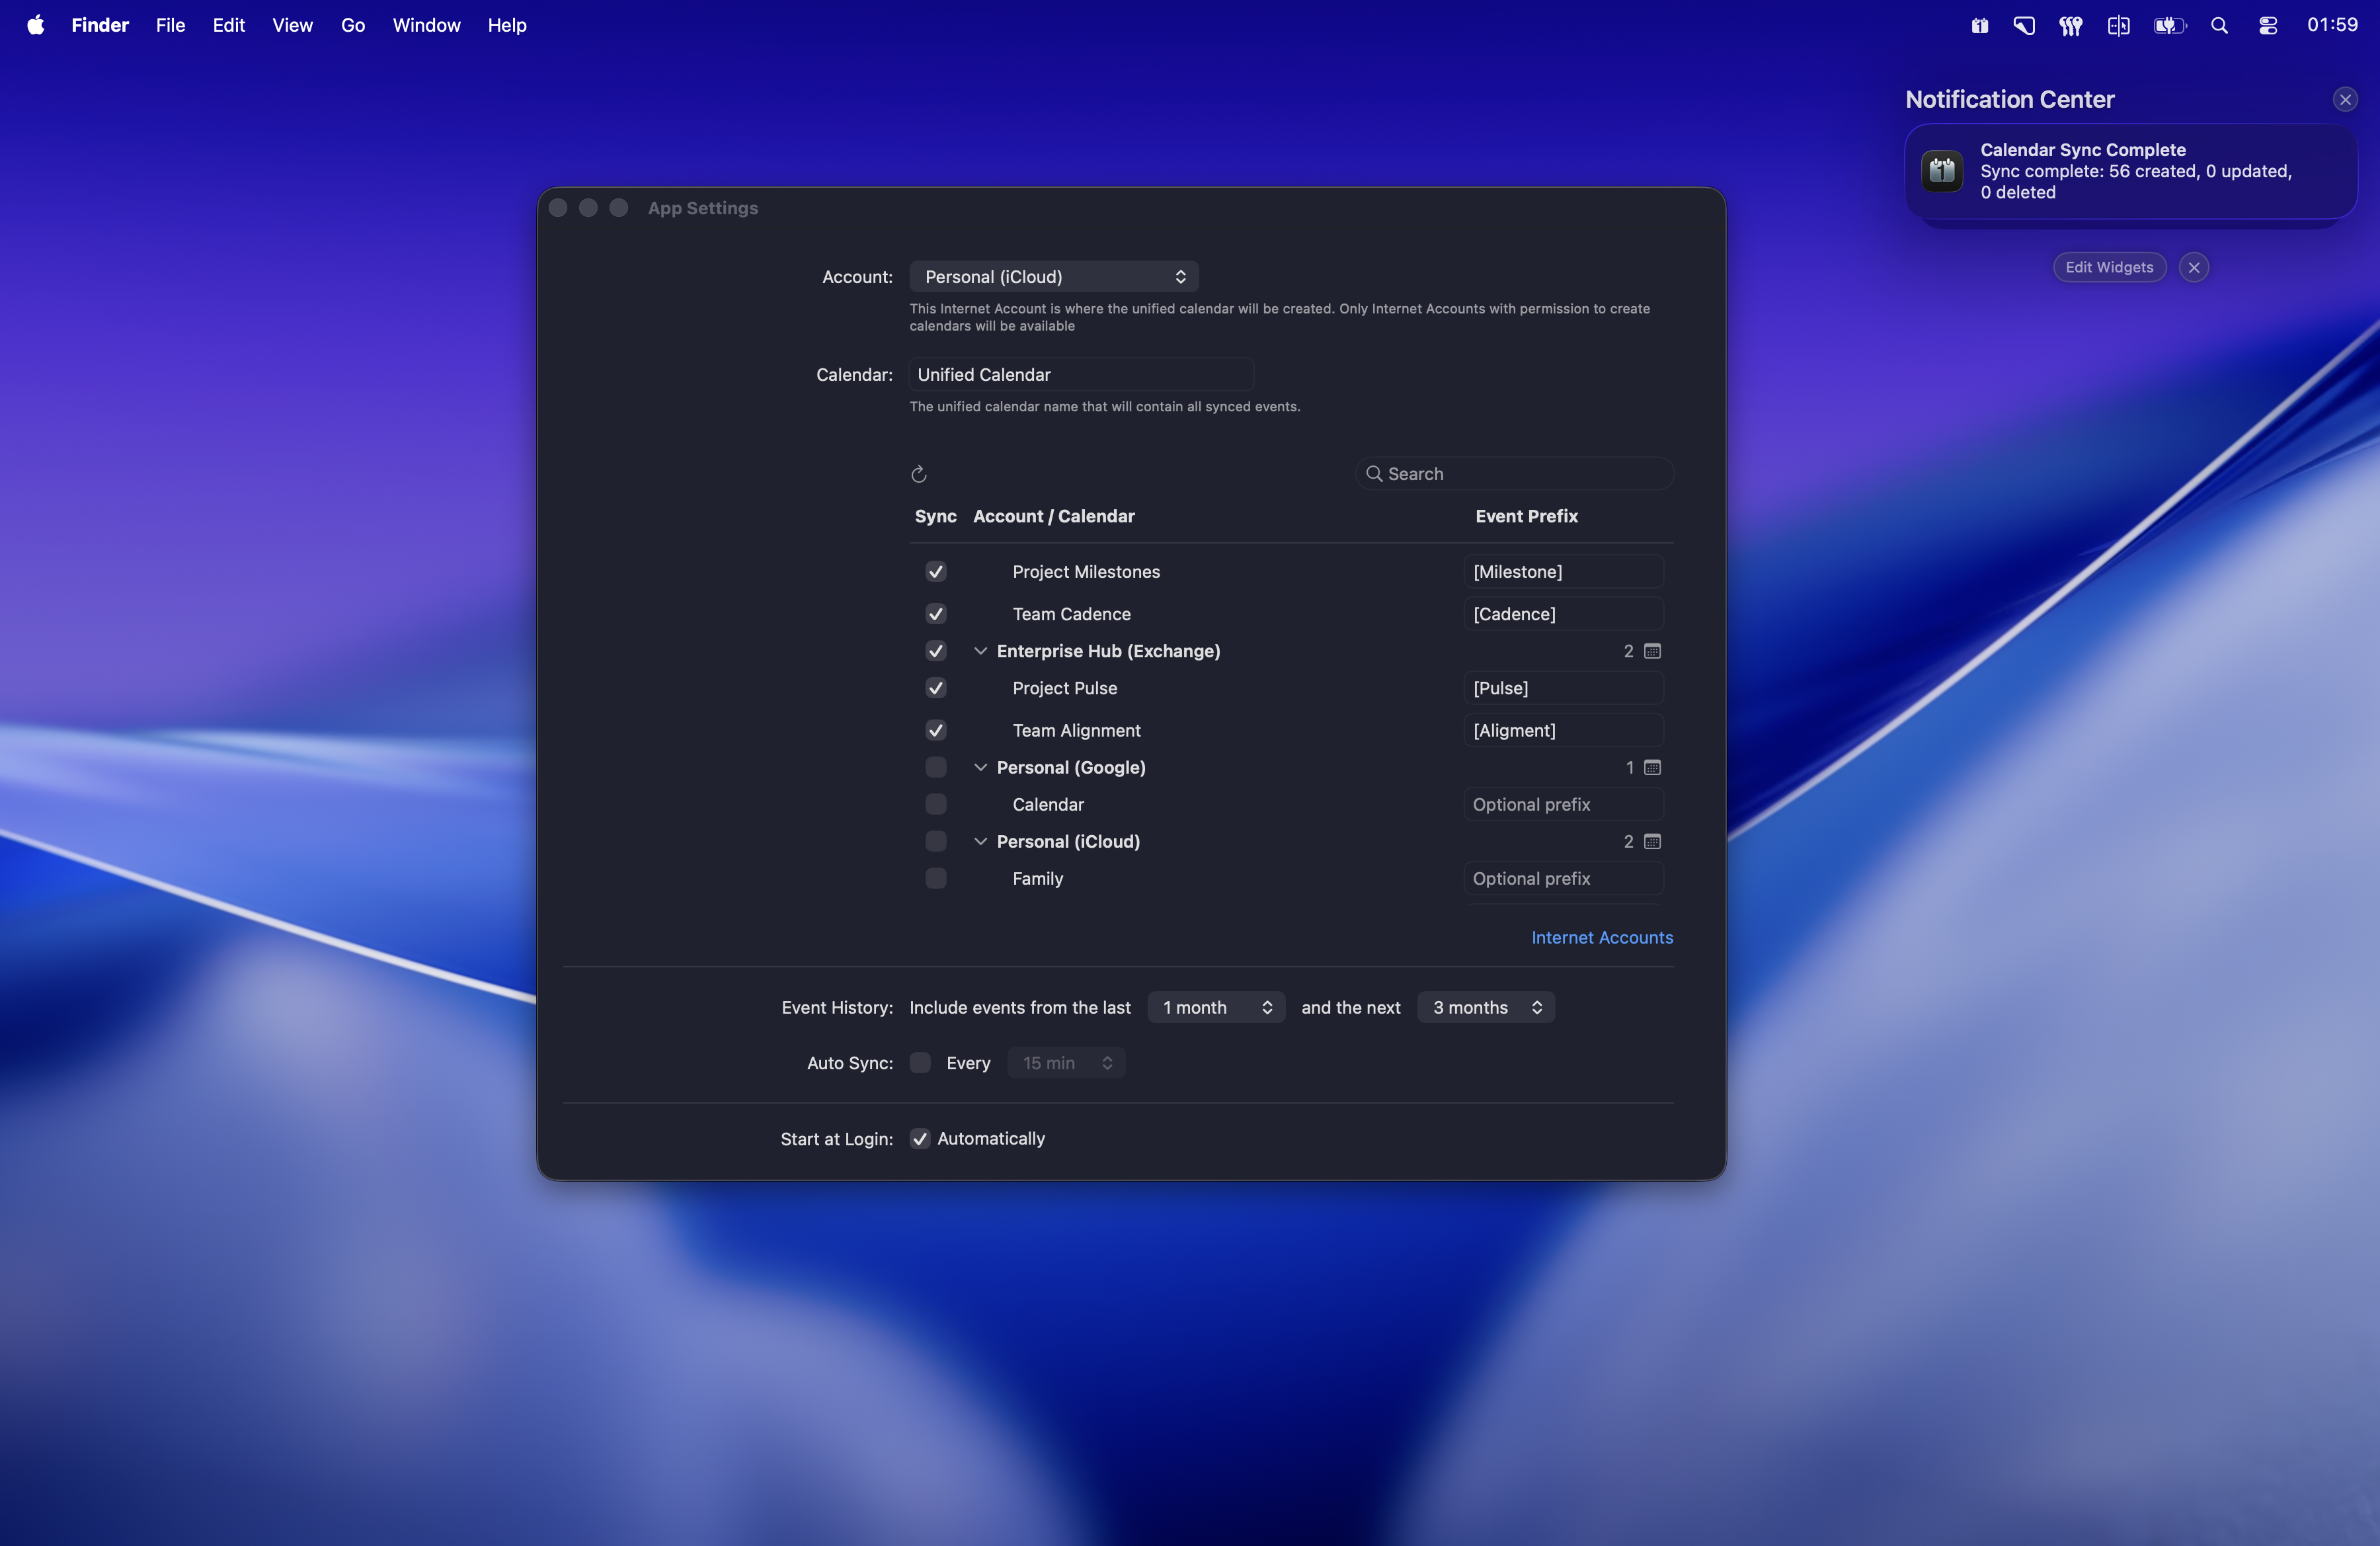Screen dimensions: 2380x1546
Task: Toggle the Auto Sync Every checkbox
Action: click(920, 1063)
